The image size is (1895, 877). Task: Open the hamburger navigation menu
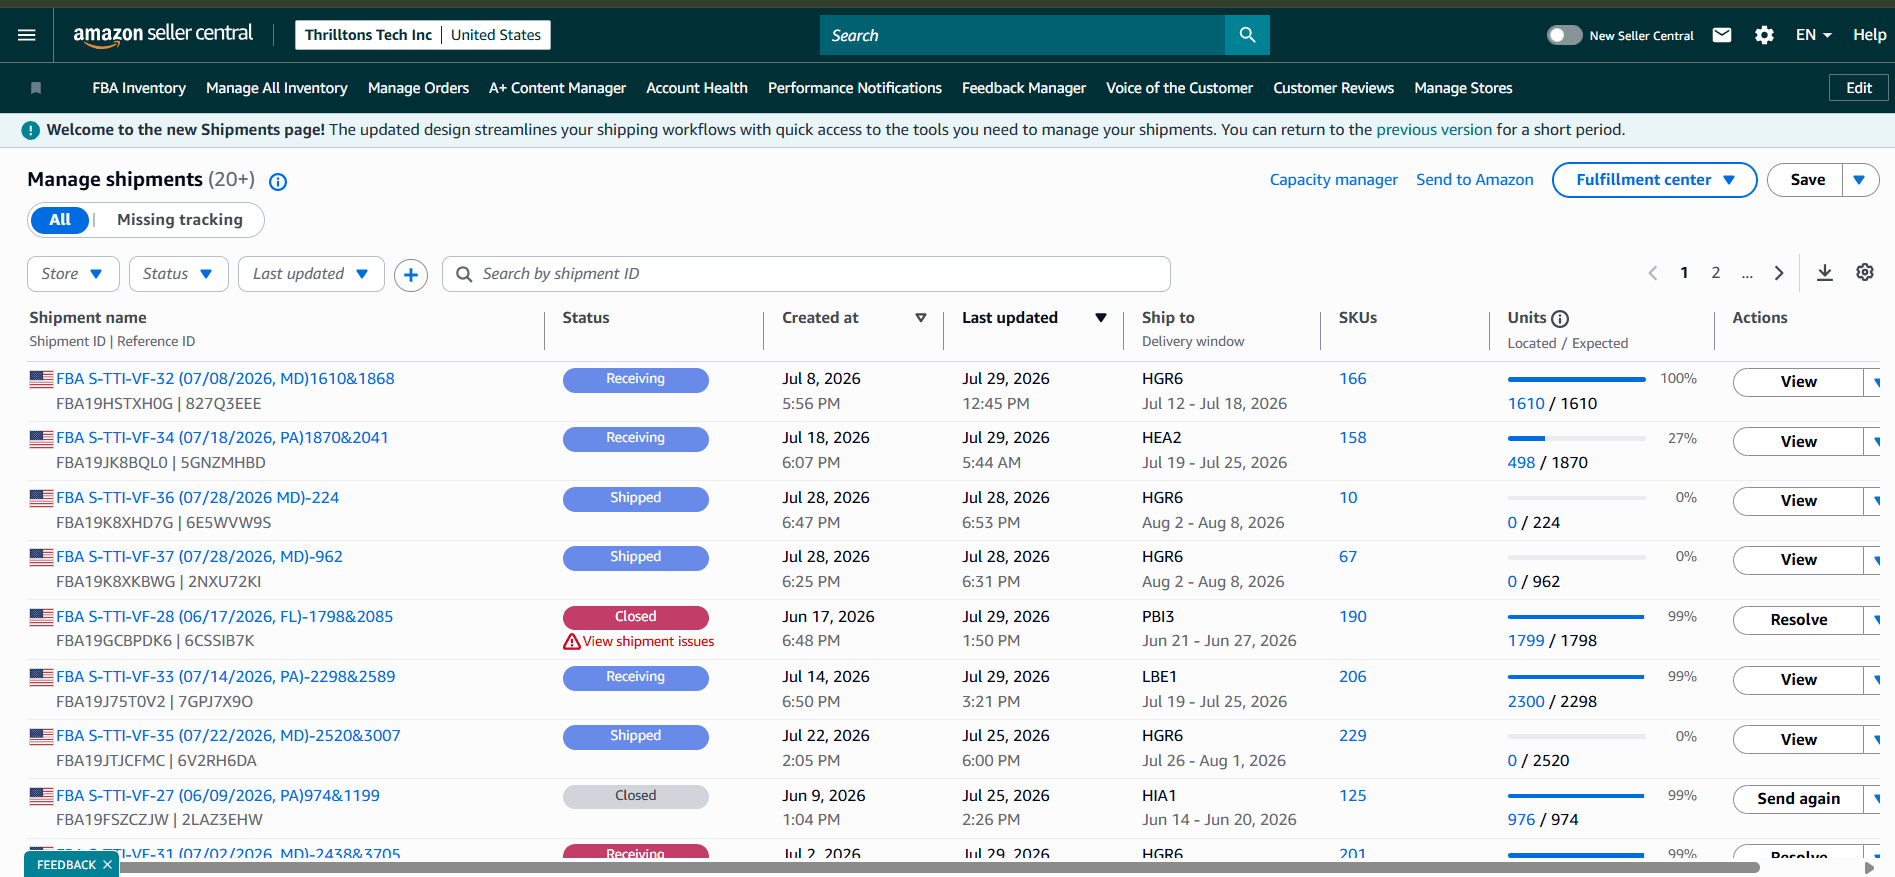(x=27, y=35)
